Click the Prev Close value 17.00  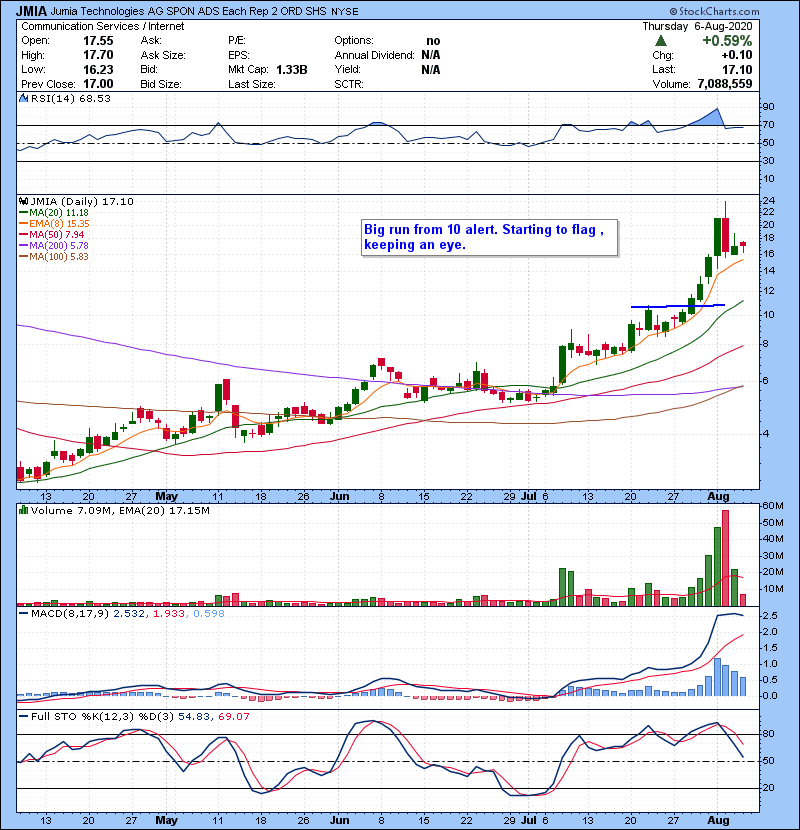[x=98, y=84]
